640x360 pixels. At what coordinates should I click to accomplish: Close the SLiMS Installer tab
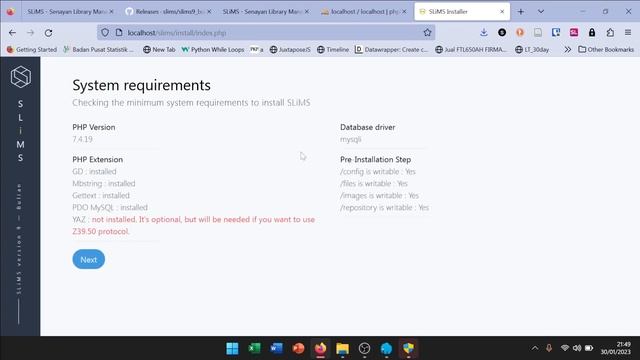(502, 11)
